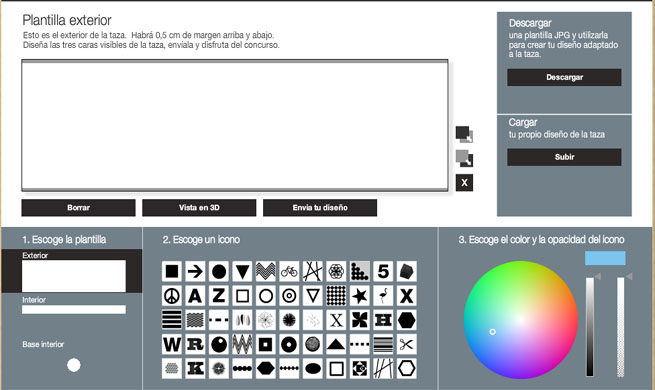The height and width of the screenshot is (390, 655).
Task: Select the Base interior circle template
Action: [x=74, y=365]
